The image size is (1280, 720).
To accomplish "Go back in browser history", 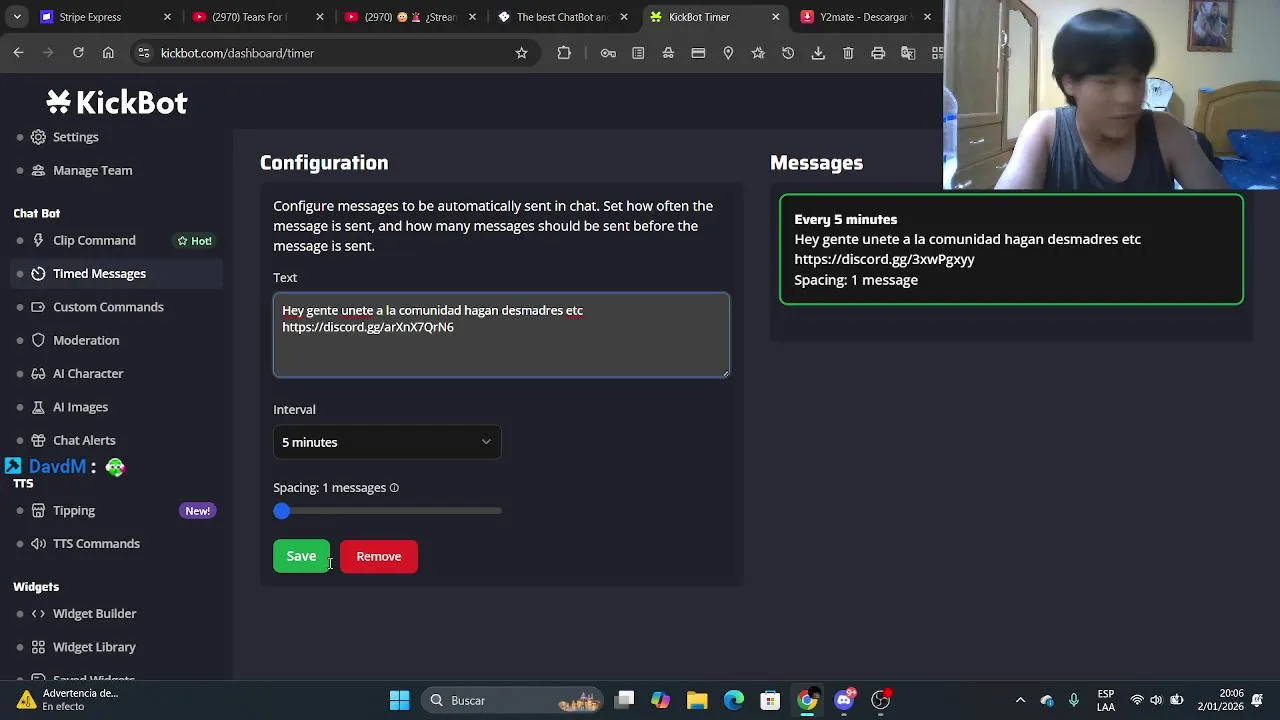I will pos(18,53).
